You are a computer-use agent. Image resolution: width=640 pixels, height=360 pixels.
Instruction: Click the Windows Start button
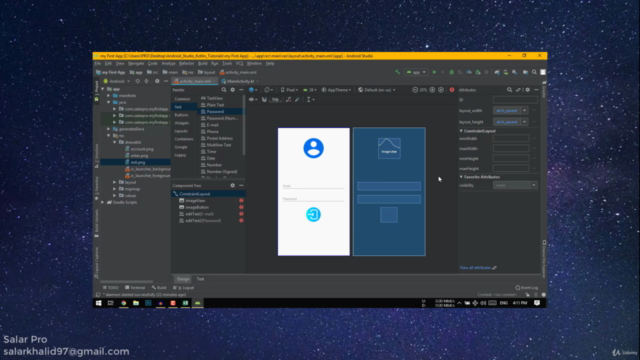click(x=98, y=303)
